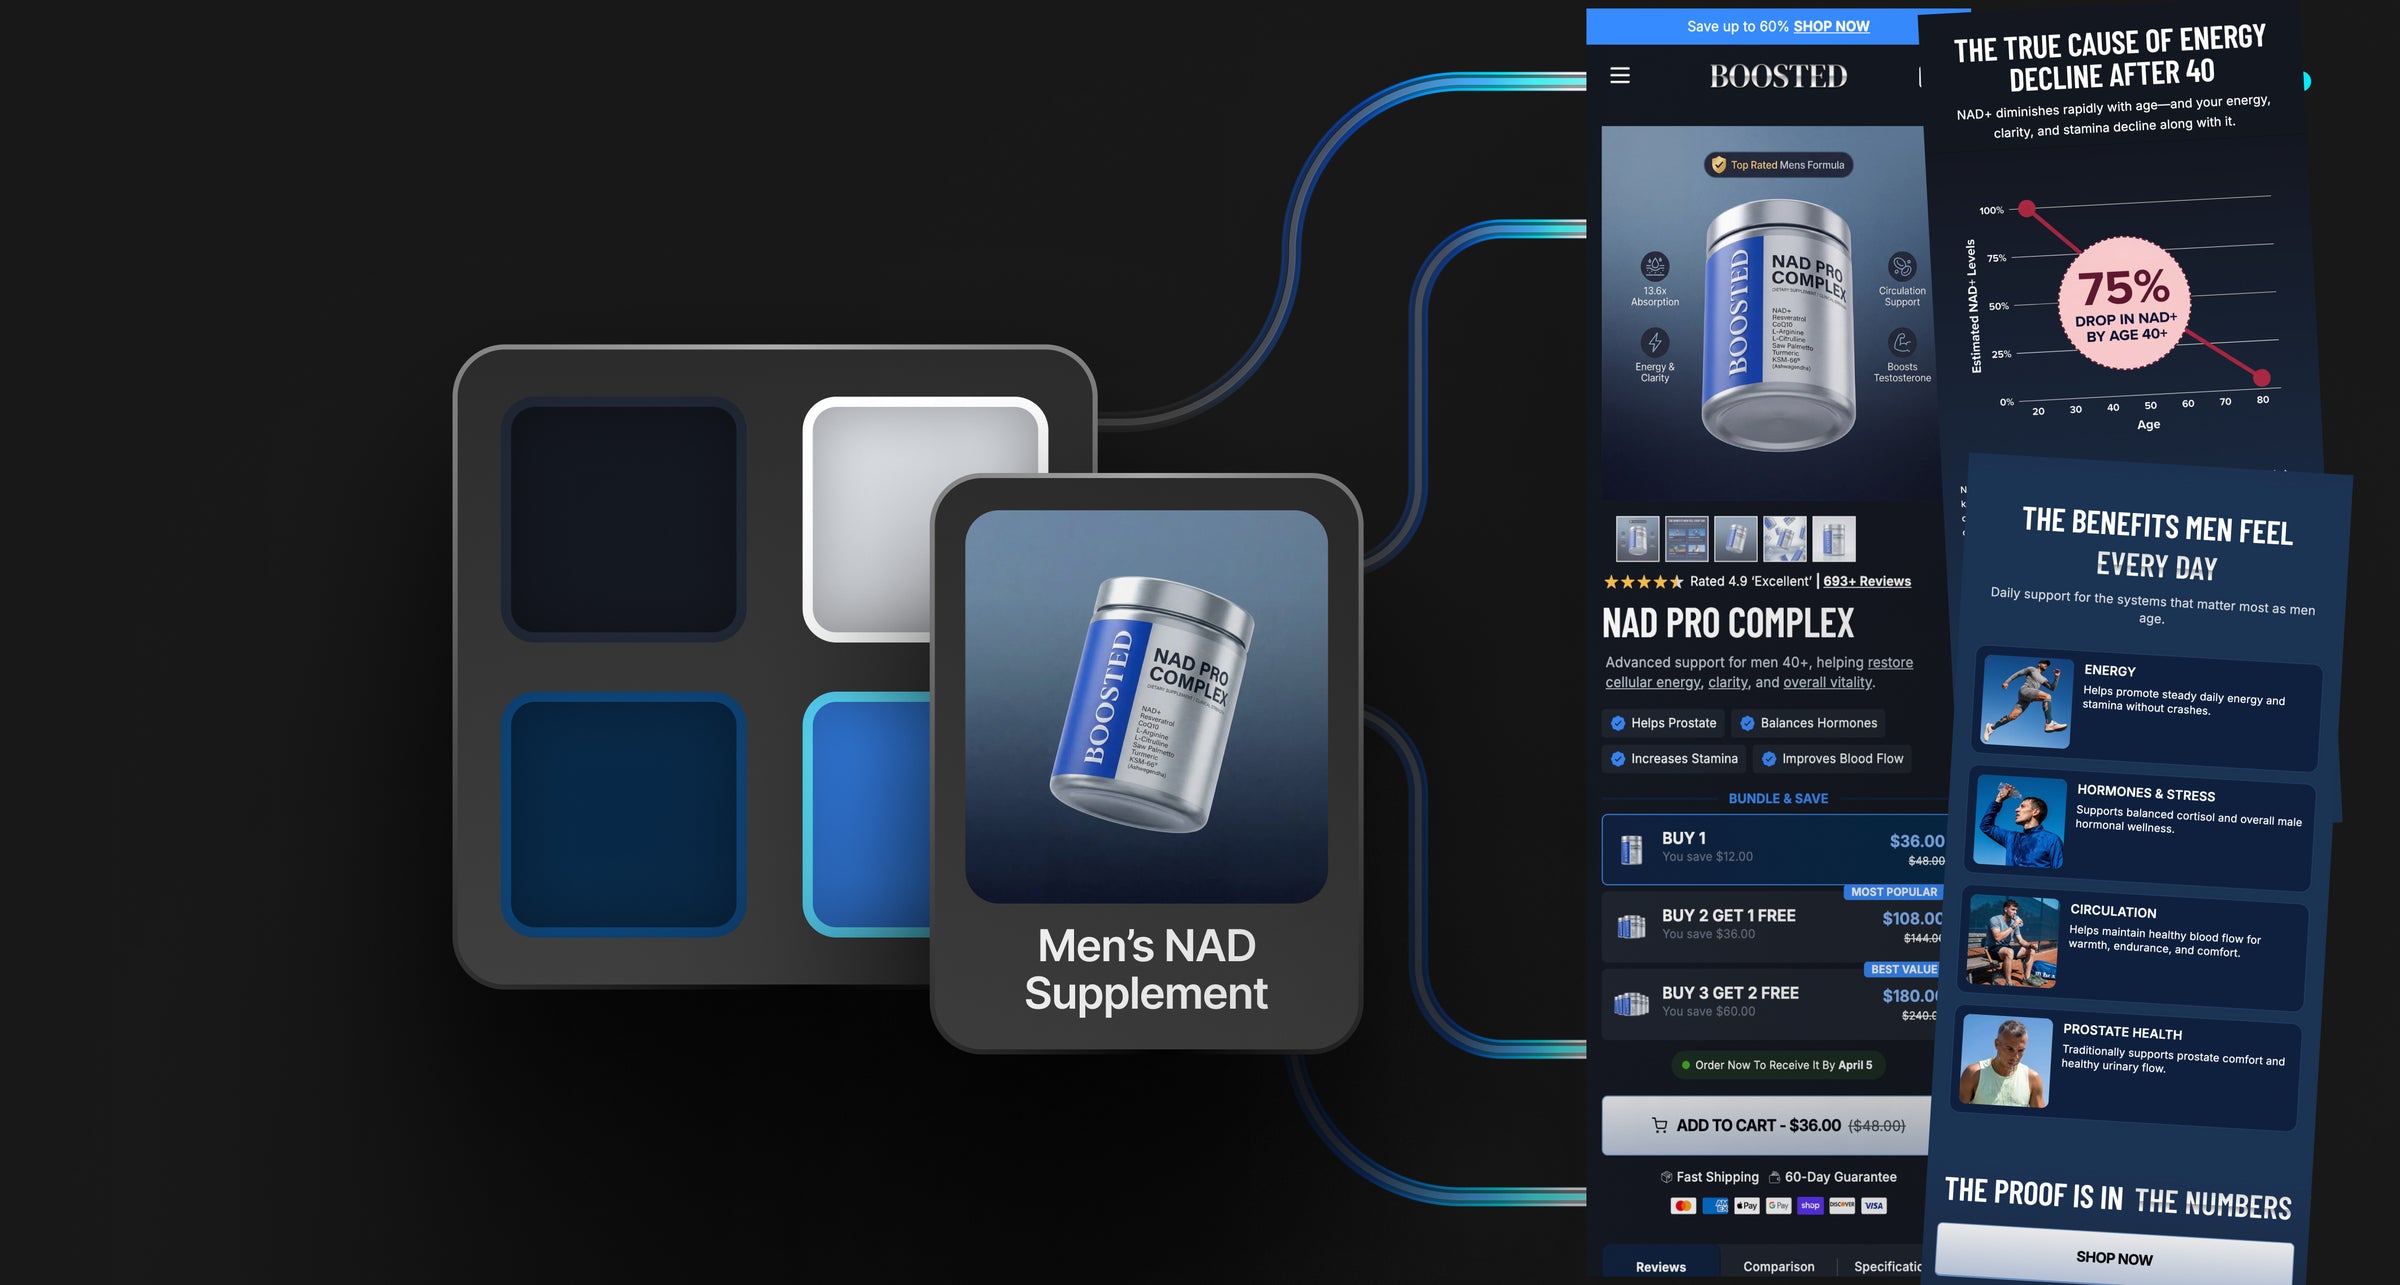Click the American Express payment icon
The width and height of the screenshot is (2400, 1285).
click(x=1715, y=1206)
